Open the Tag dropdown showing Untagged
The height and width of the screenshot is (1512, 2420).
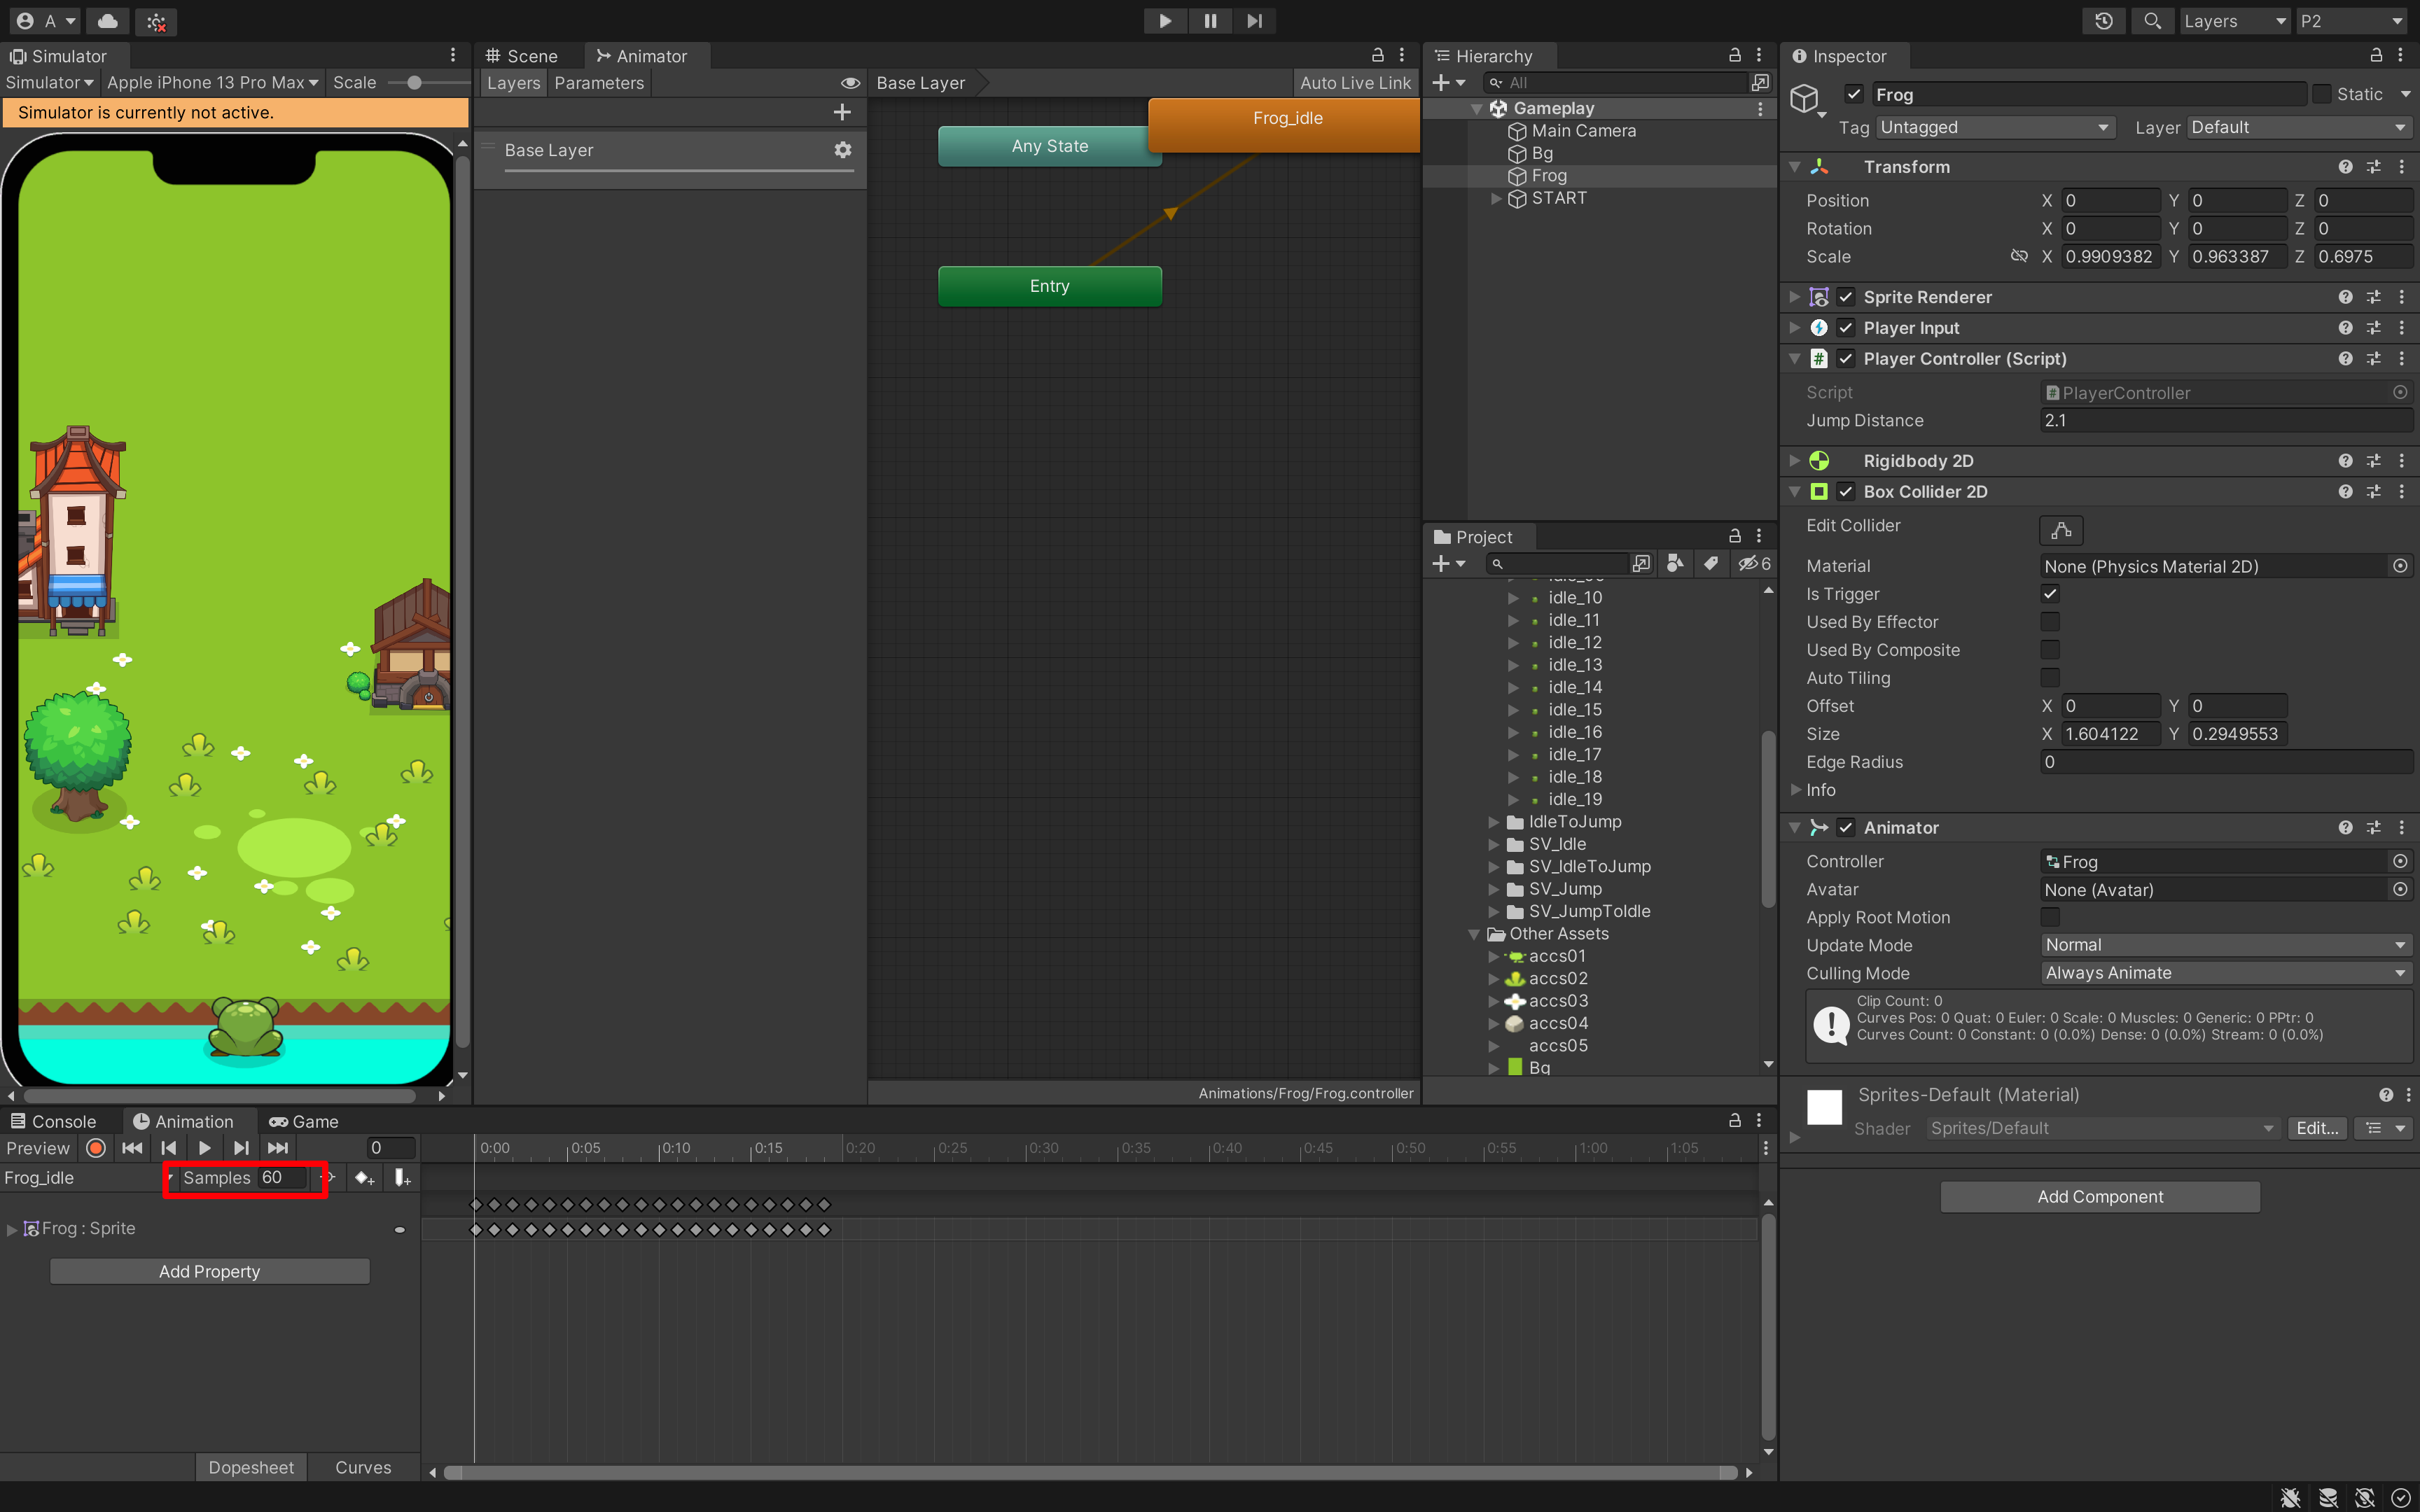coord(1995,127)
